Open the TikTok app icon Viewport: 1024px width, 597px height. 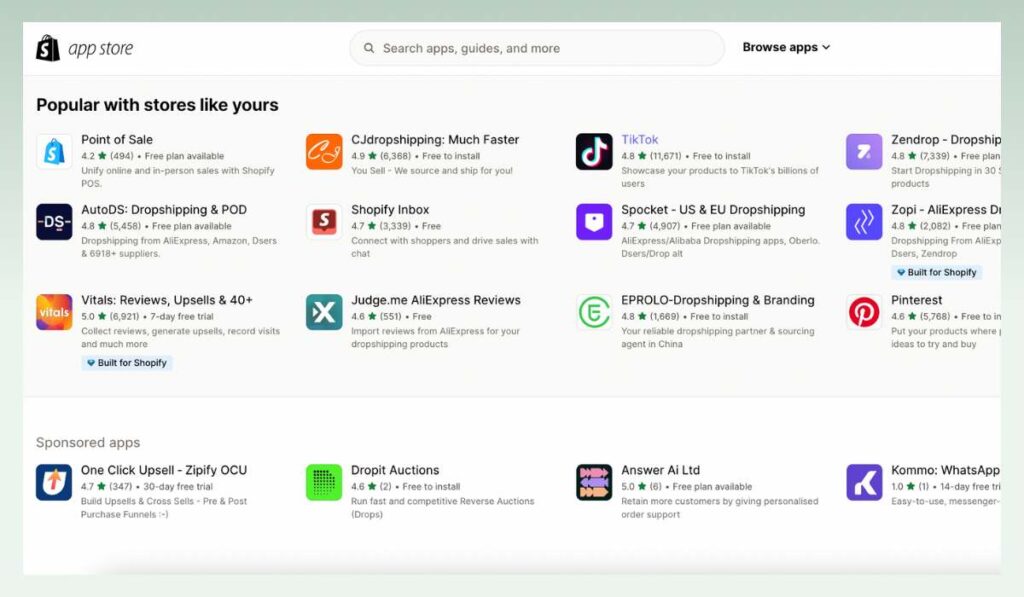point(594,152)
